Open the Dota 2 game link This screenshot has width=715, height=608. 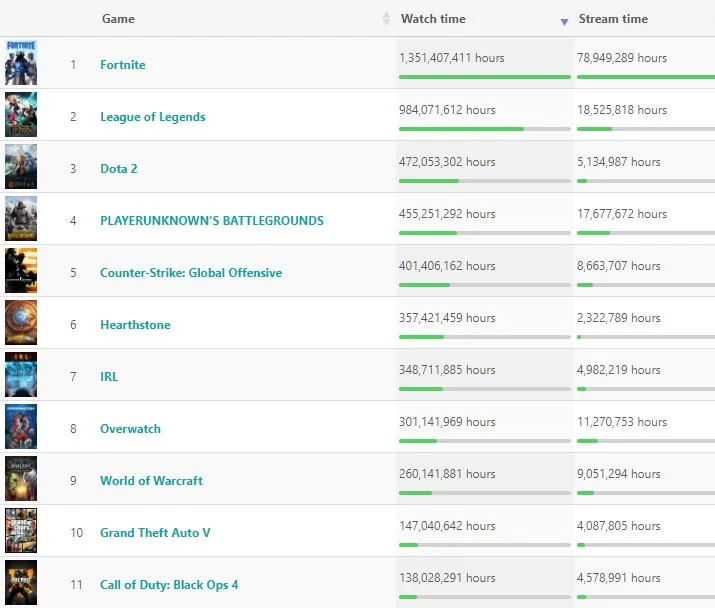point(119,169)
